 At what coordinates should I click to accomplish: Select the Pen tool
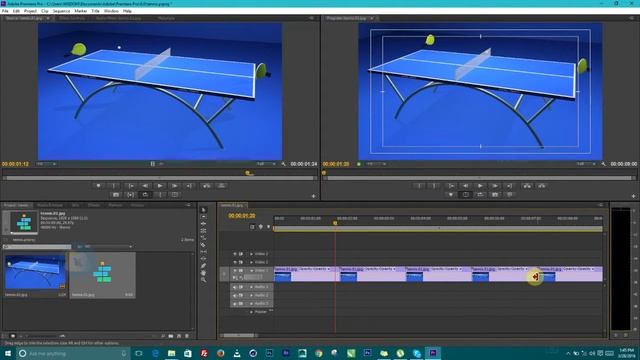point(203,266)
